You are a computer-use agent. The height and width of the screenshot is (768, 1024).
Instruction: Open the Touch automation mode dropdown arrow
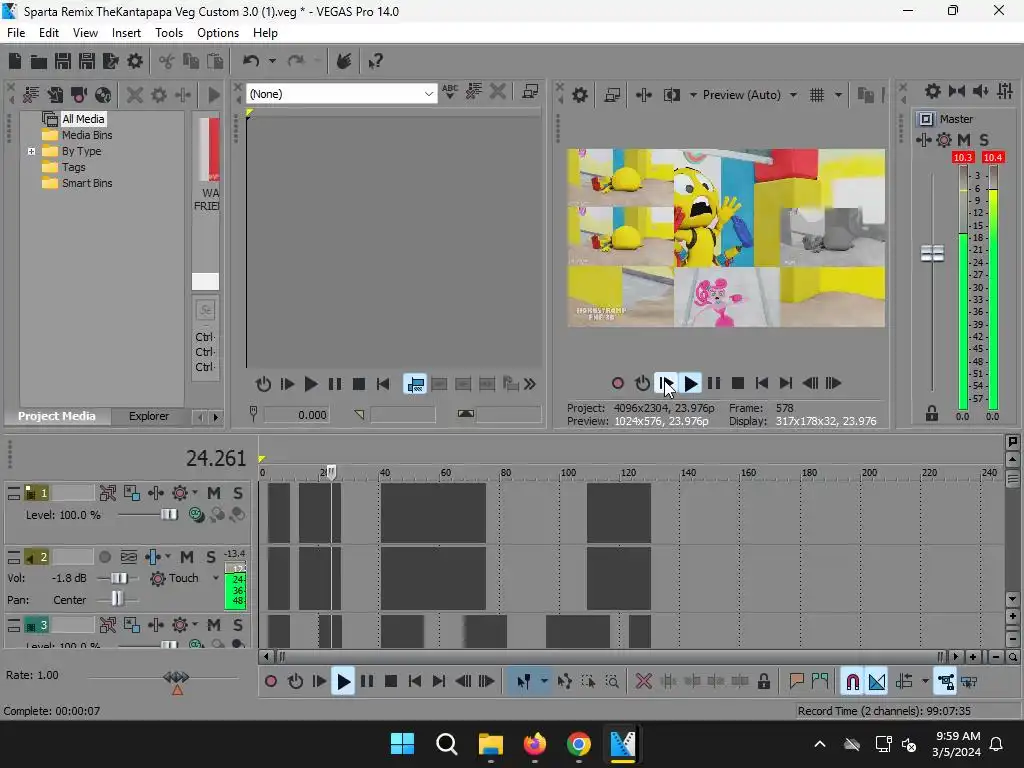(x=216, y=578)
